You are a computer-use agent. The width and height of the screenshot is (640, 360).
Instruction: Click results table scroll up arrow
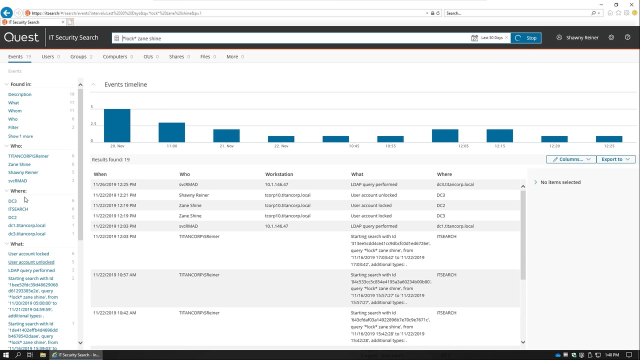[x=523, y=186]
